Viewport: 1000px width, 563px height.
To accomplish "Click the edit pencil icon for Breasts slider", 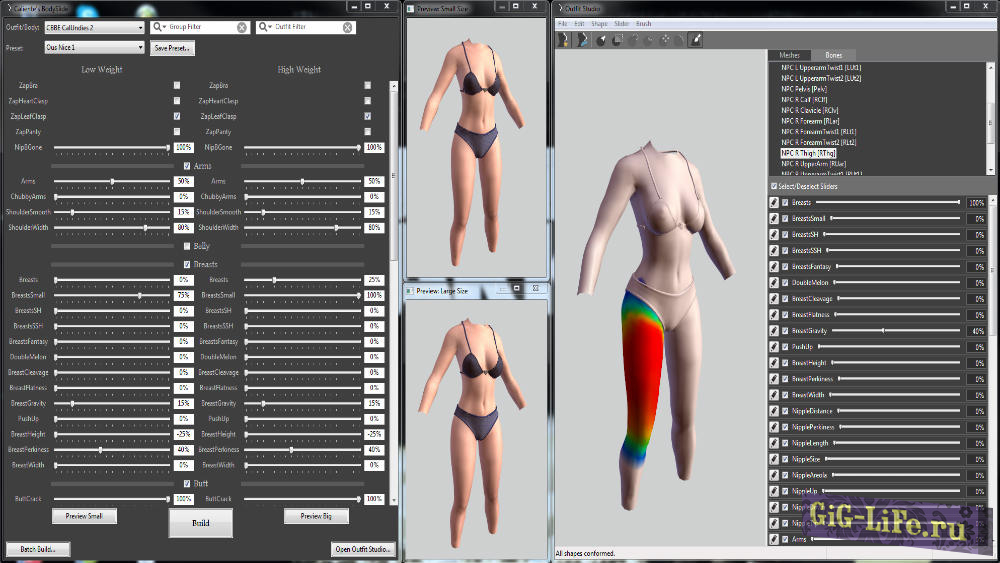I will point(774,203).
